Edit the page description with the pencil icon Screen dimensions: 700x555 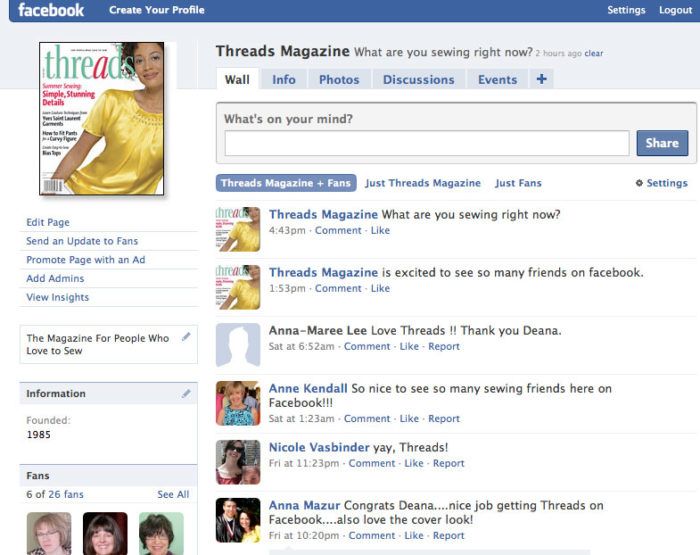(x=186, y=337)
